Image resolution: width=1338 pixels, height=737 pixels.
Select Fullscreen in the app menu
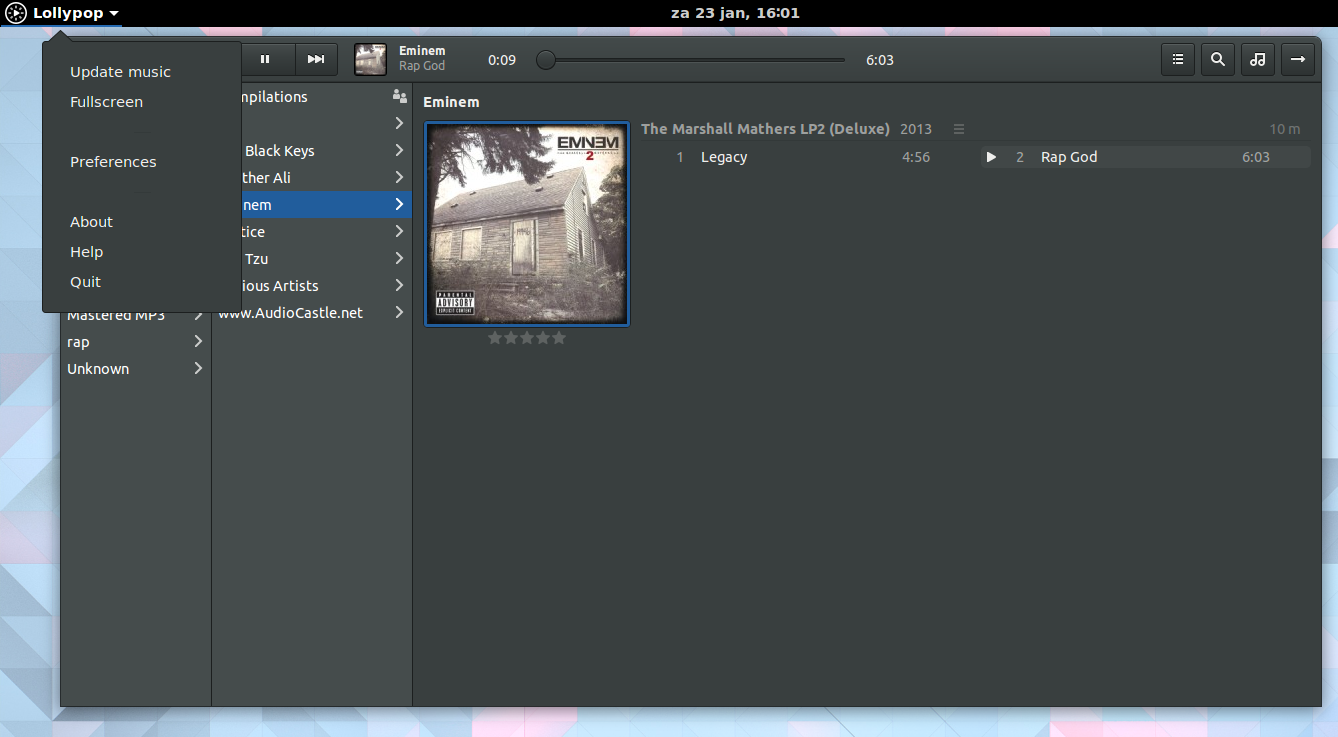141,102
